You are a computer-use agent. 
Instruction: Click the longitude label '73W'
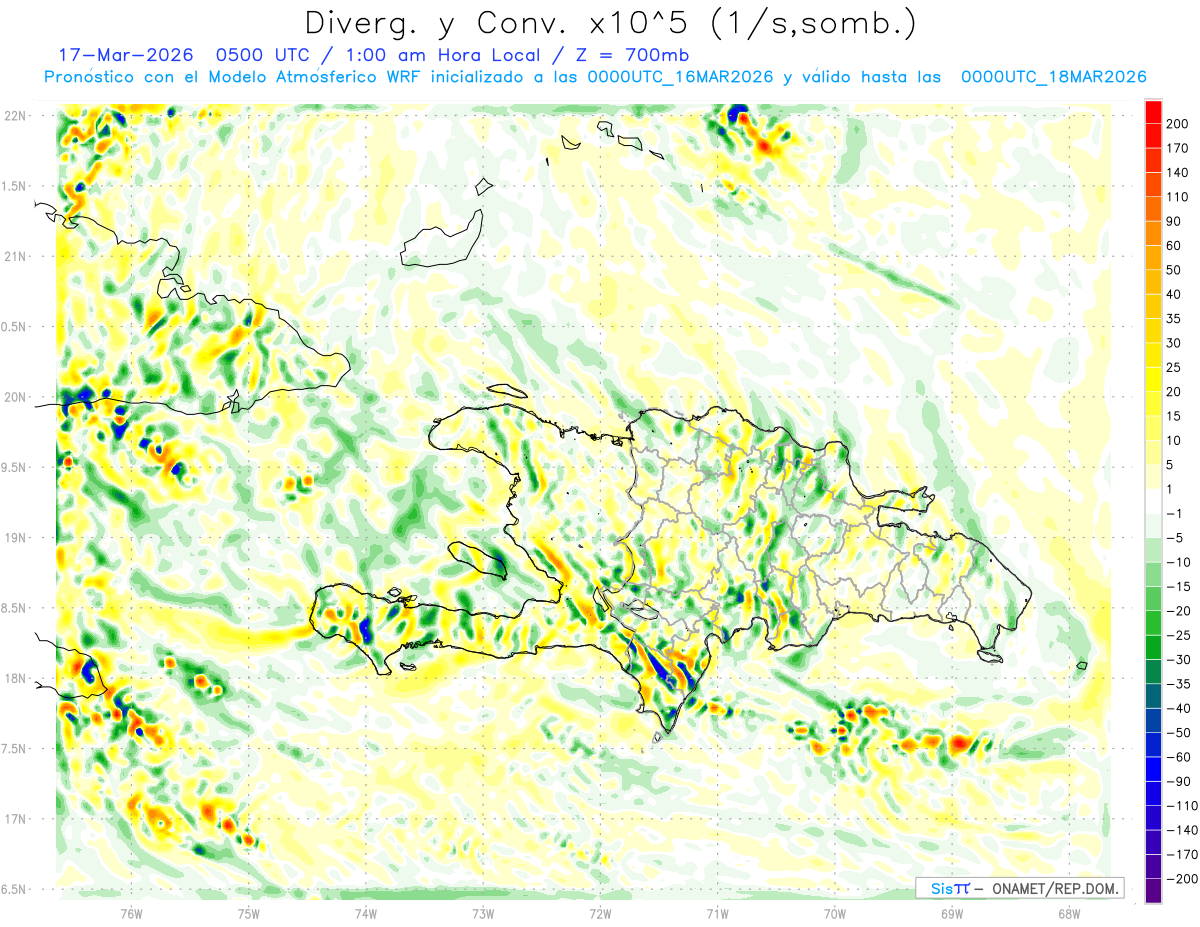coord(483,914)
